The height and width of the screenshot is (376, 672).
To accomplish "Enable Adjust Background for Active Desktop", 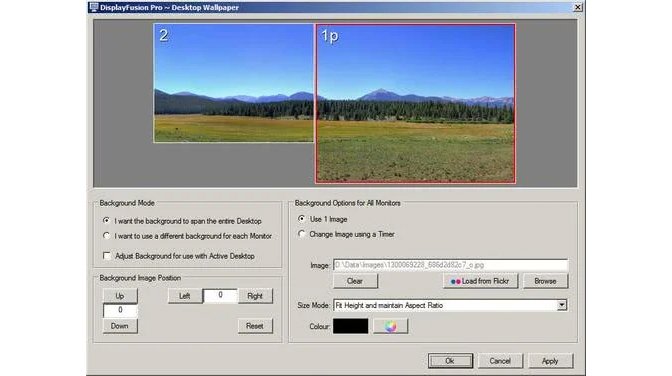I will pyautogui.click(x=179, y=256).
